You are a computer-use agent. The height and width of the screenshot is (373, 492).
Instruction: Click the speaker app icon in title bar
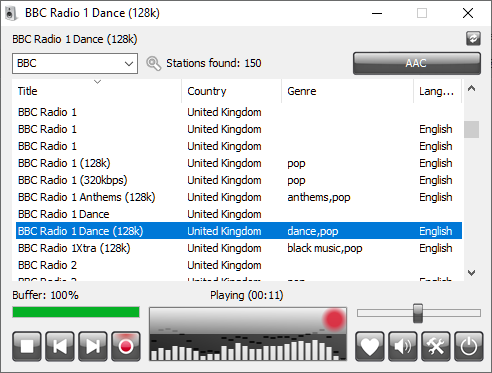(x=11, y=13)
